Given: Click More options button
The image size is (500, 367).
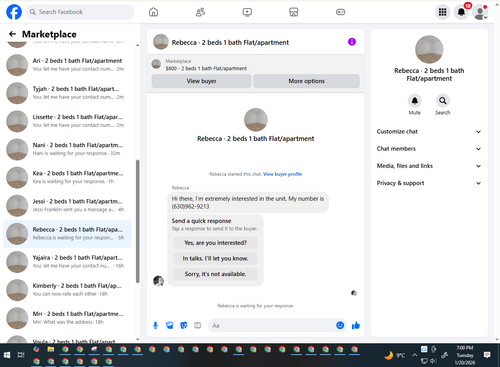Looking at the screenshot, I should point(306,81).
